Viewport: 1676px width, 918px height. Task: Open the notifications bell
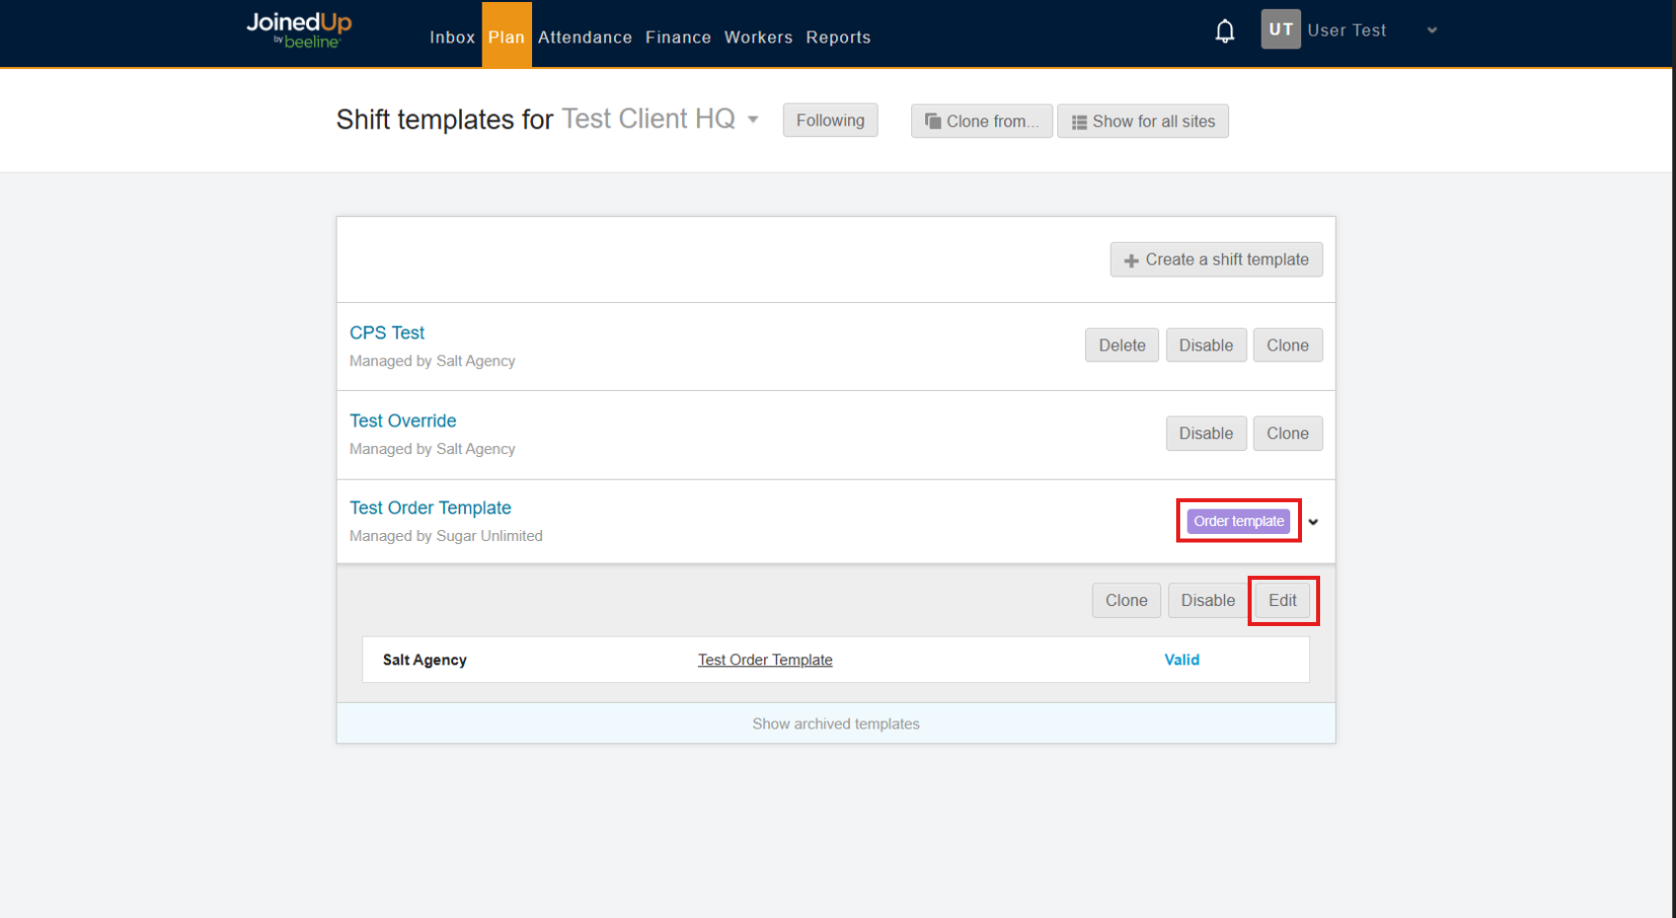pos(1224,31)
